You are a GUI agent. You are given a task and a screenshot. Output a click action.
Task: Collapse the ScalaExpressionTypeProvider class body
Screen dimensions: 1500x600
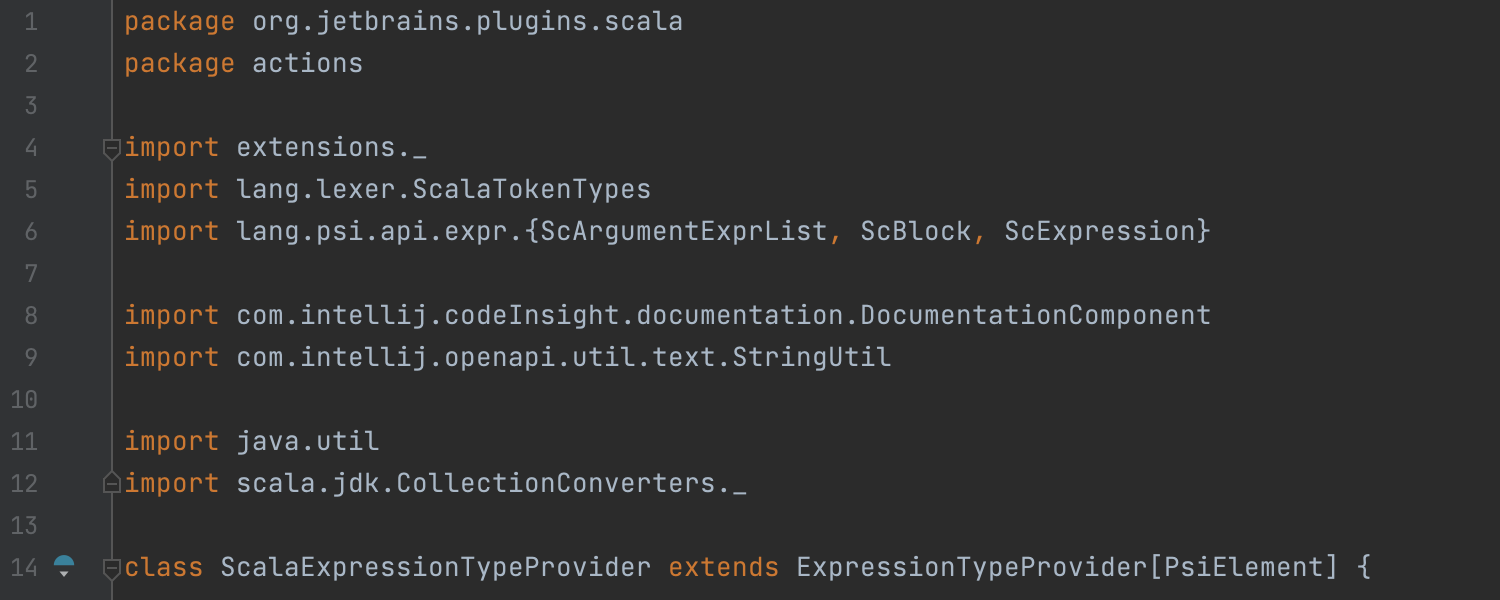point(112,568)
